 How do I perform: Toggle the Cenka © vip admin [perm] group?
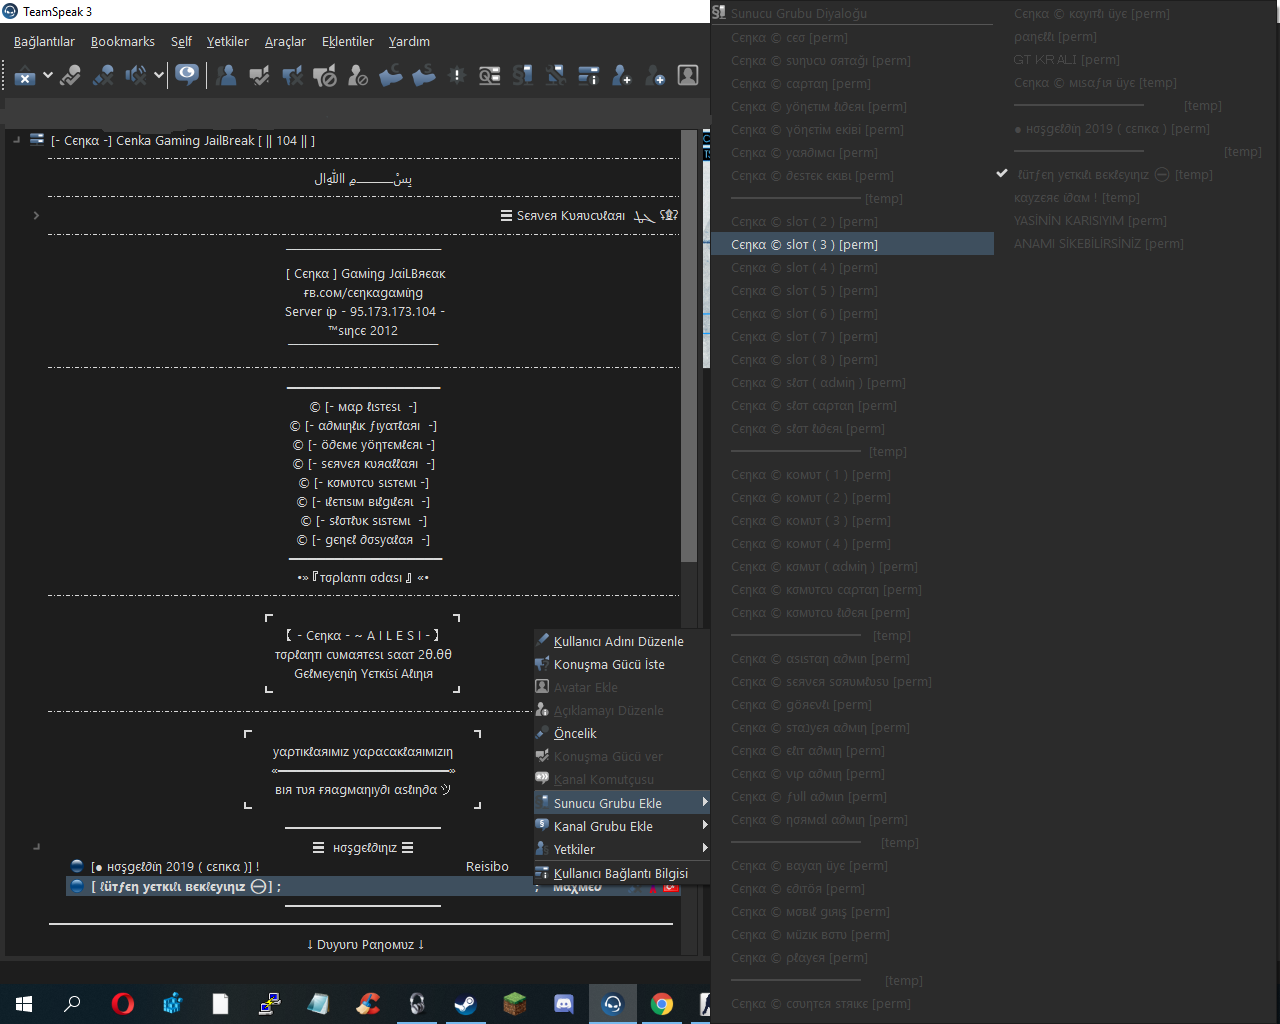click(852, 773)
